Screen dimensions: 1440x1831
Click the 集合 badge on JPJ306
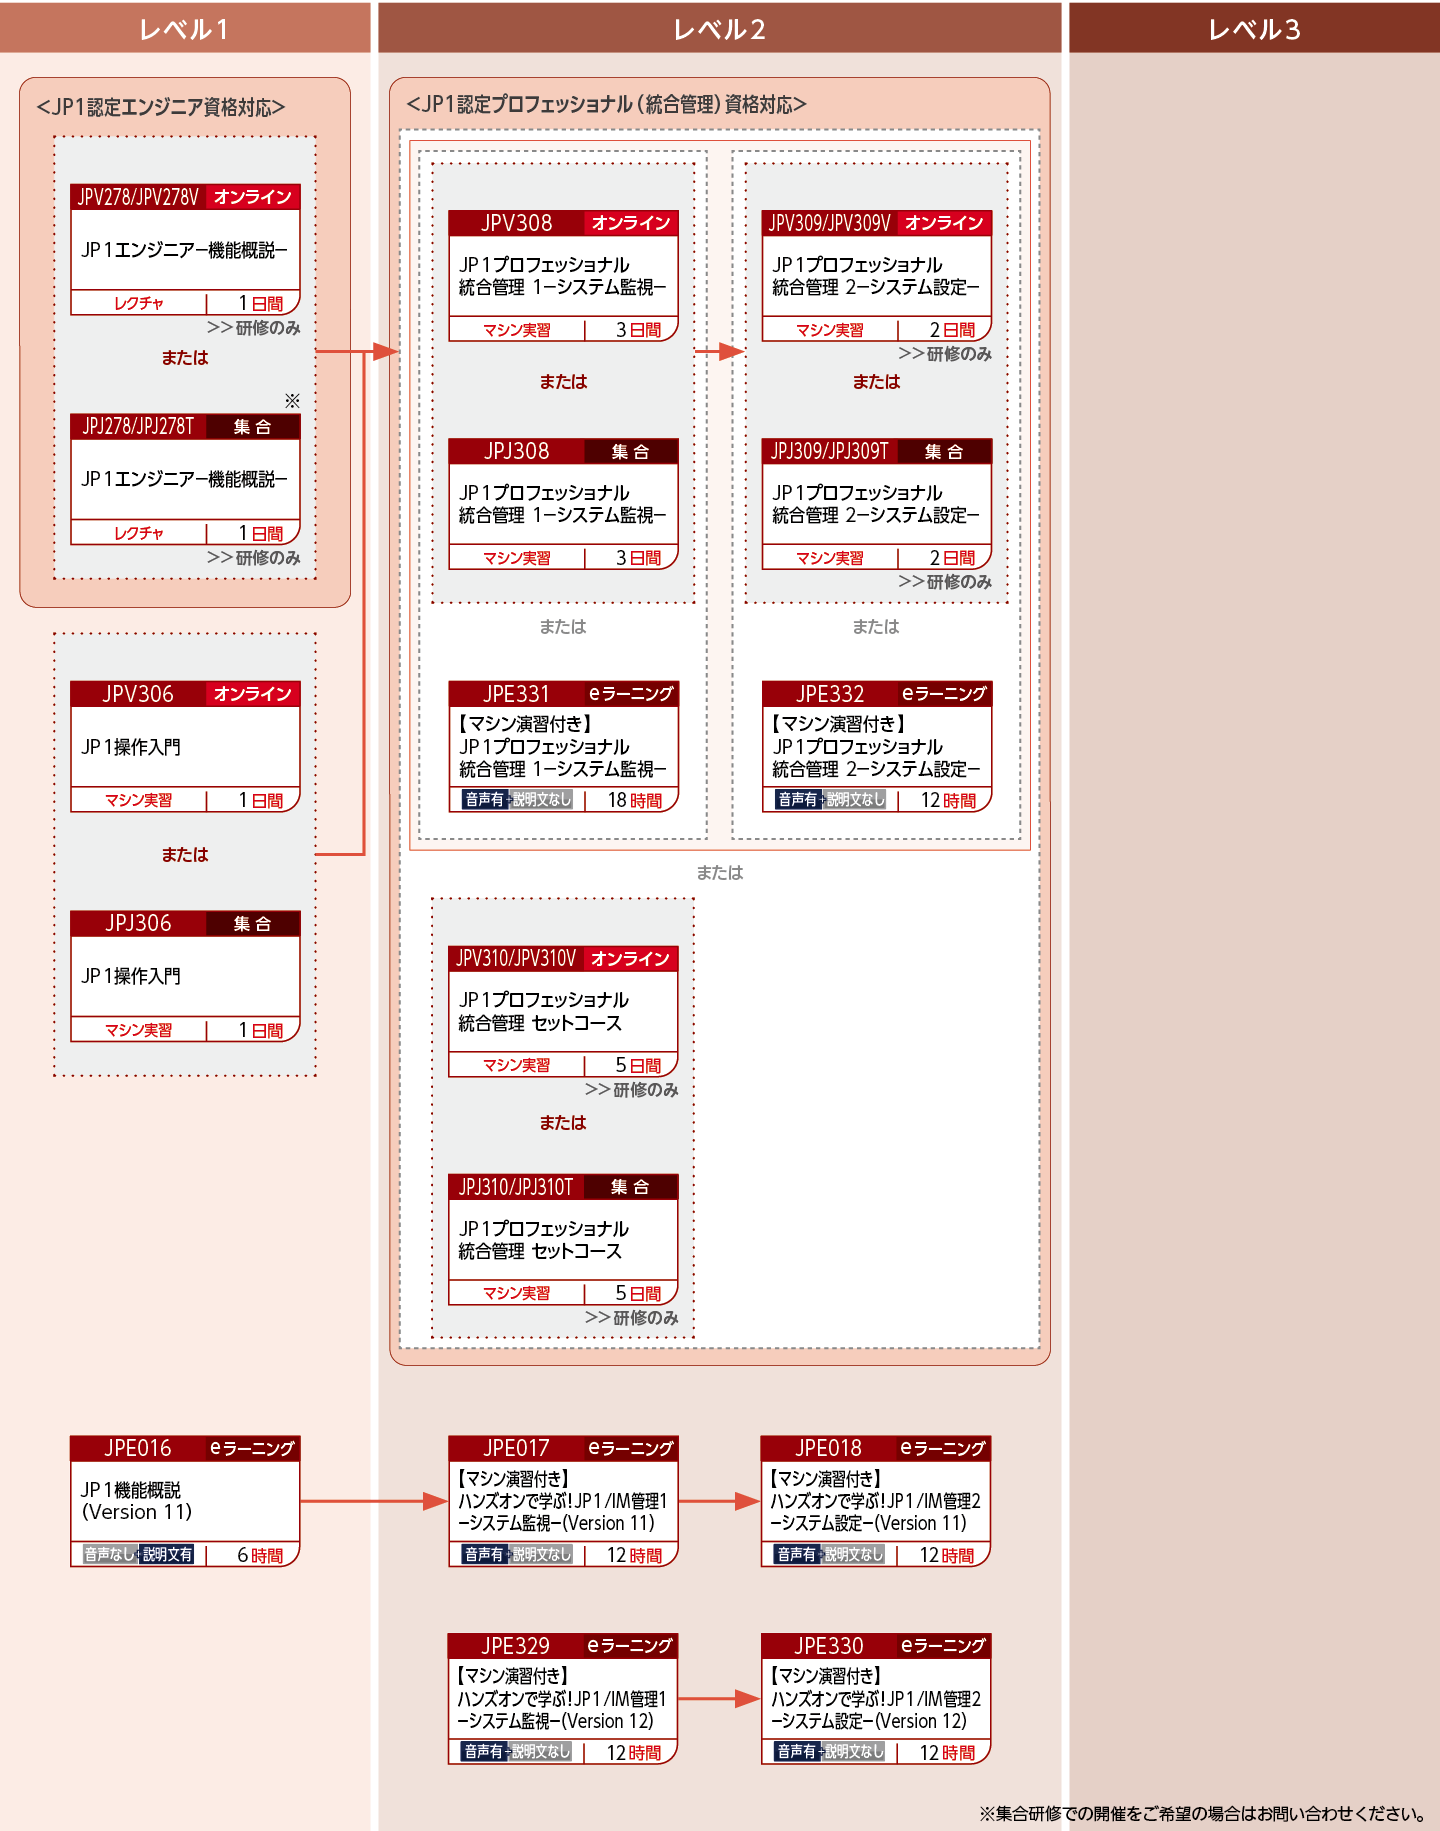[252, 924]
